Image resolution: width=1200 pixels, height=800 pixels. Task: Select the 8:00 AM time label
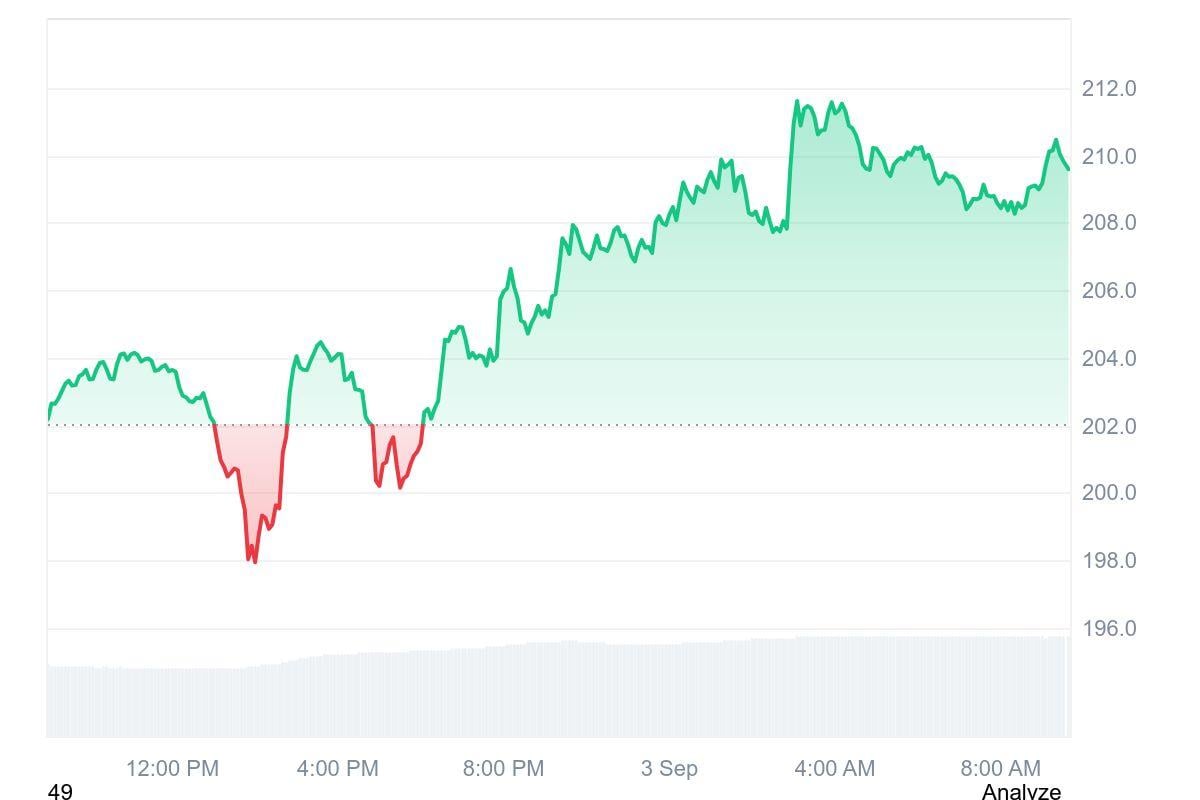pos(1000,769)
